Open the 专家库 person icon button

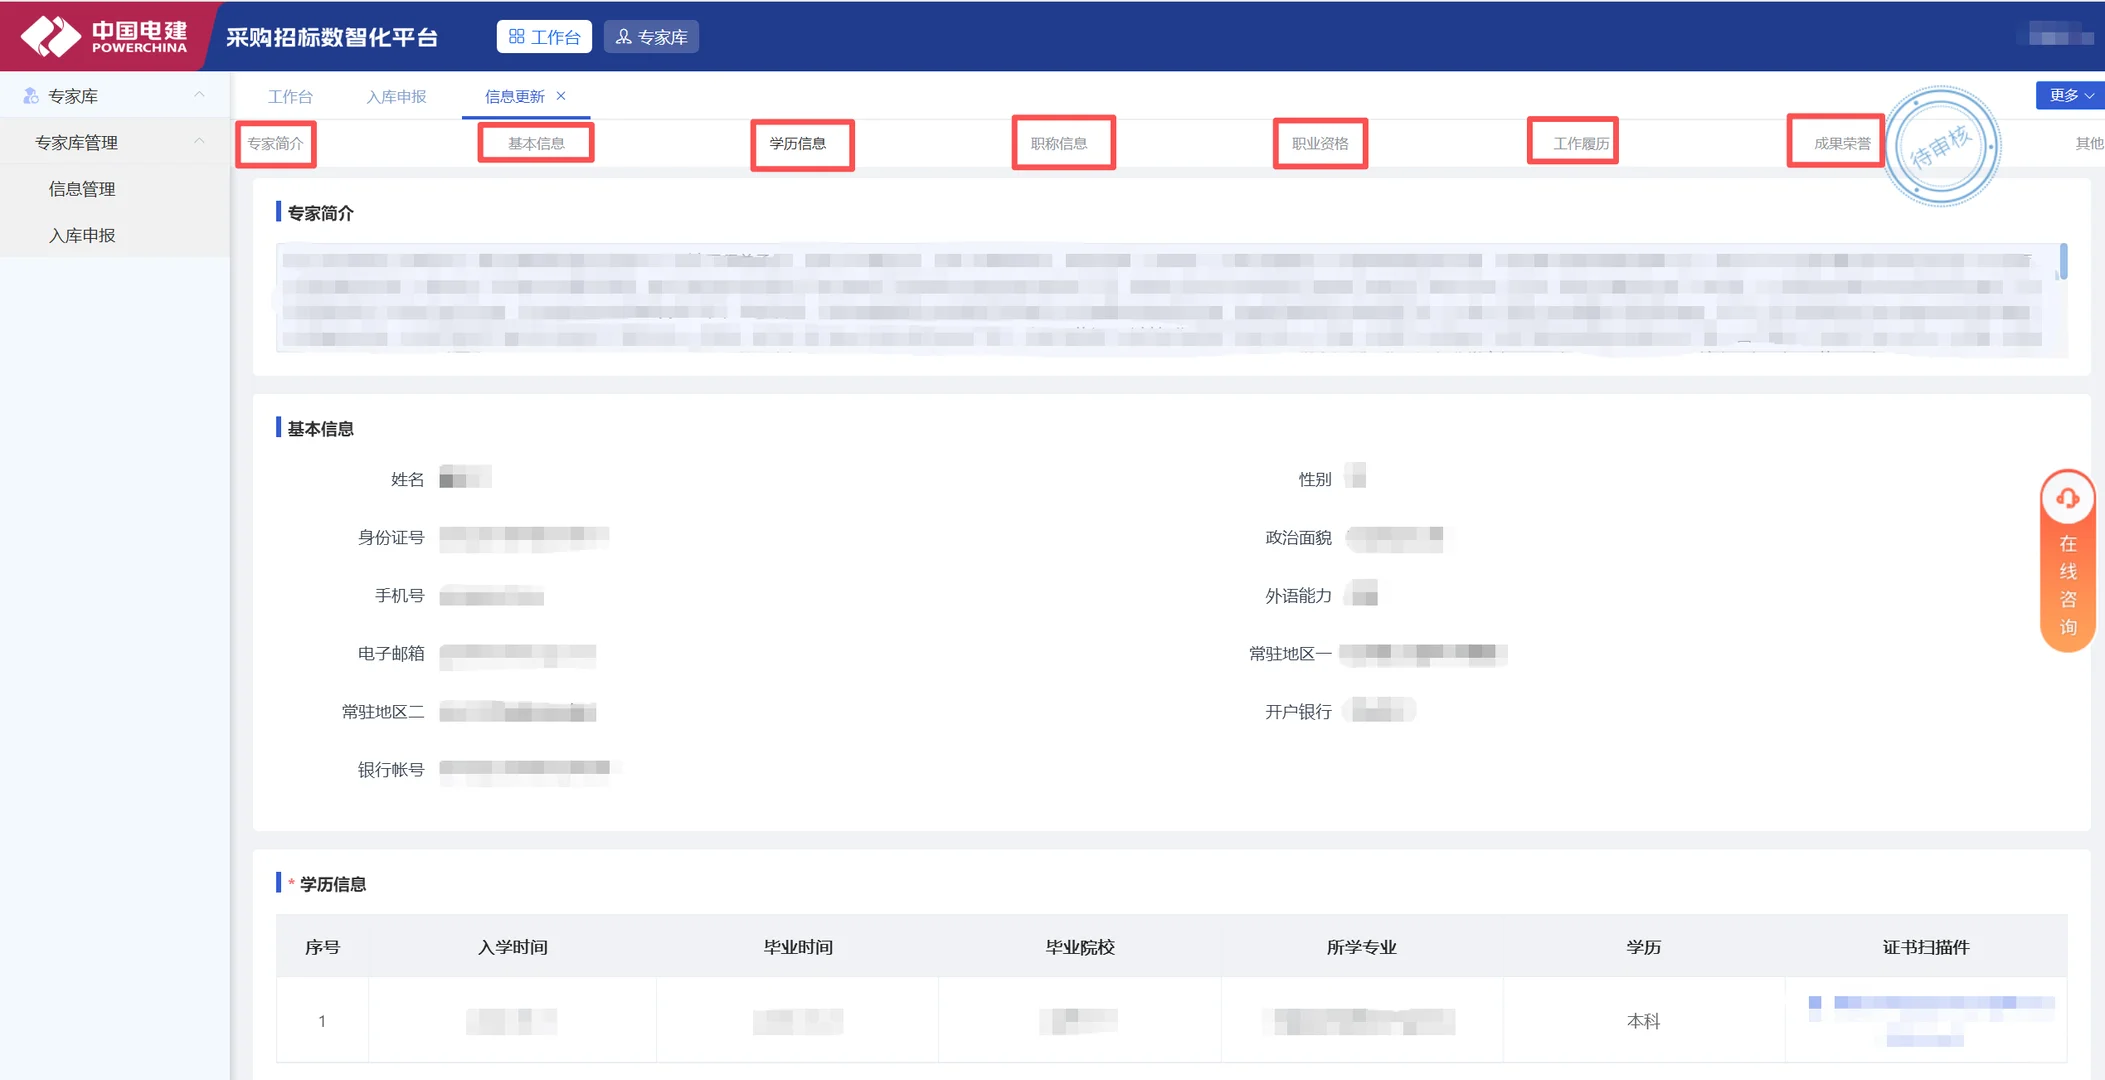click(651, 37)
